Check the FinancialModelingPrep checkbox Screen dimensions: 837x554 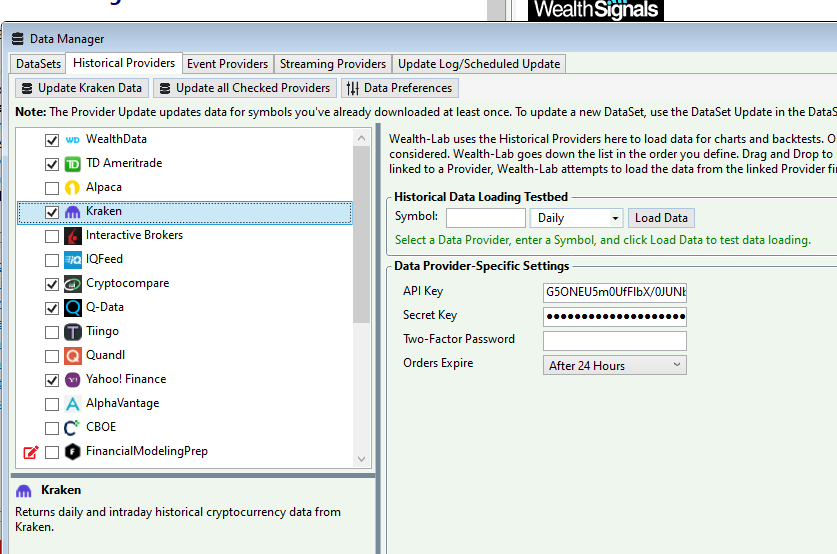coord(52,453)
